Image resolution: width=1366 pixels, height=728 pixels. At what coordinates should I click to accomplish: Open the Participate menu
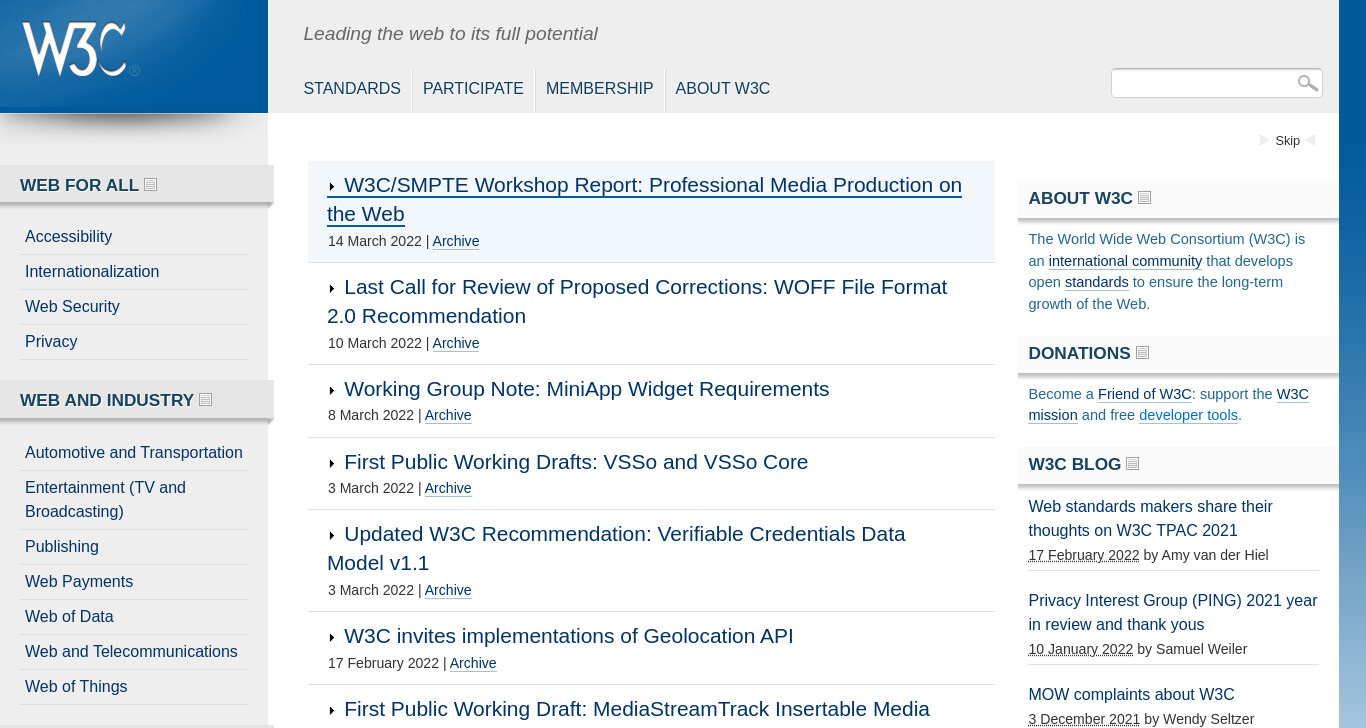473,88
